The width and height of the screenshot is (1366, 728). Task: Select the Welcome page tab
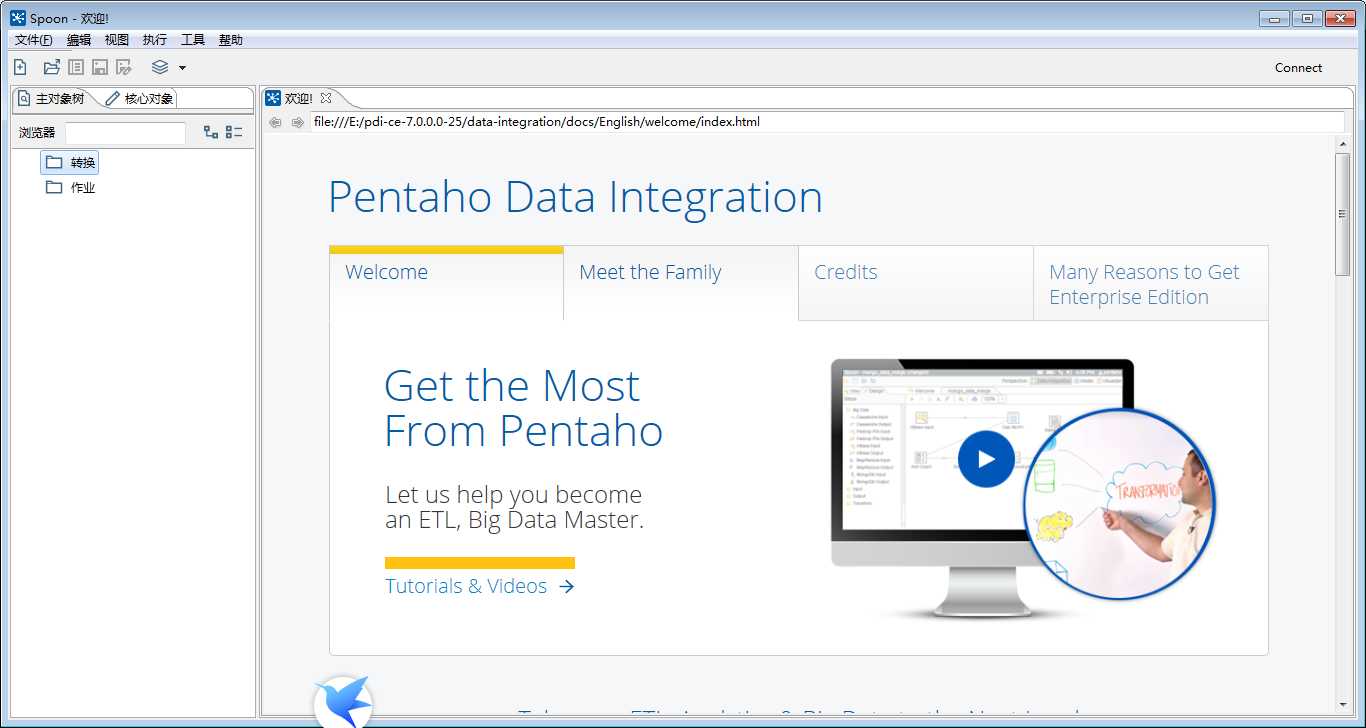446,282
